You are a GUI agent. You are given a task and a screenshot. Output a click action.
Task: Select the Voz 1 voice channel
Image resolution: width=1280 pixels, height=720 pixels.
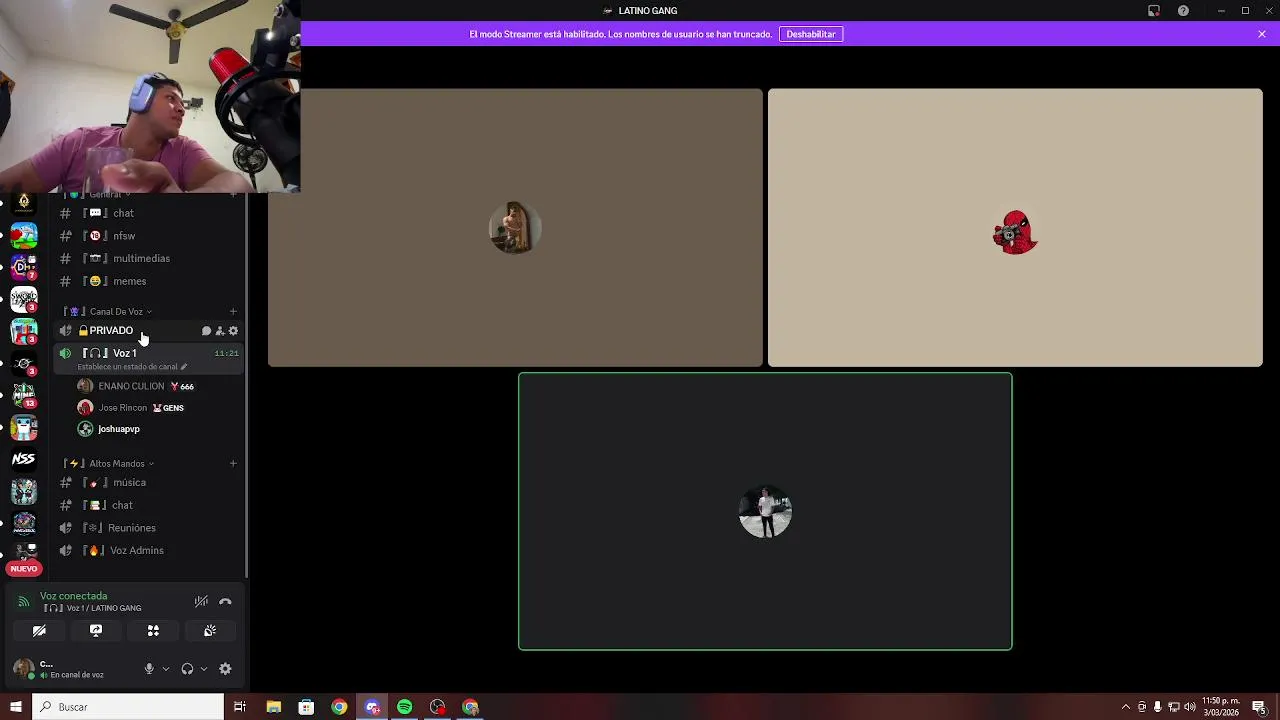point(148,353)
